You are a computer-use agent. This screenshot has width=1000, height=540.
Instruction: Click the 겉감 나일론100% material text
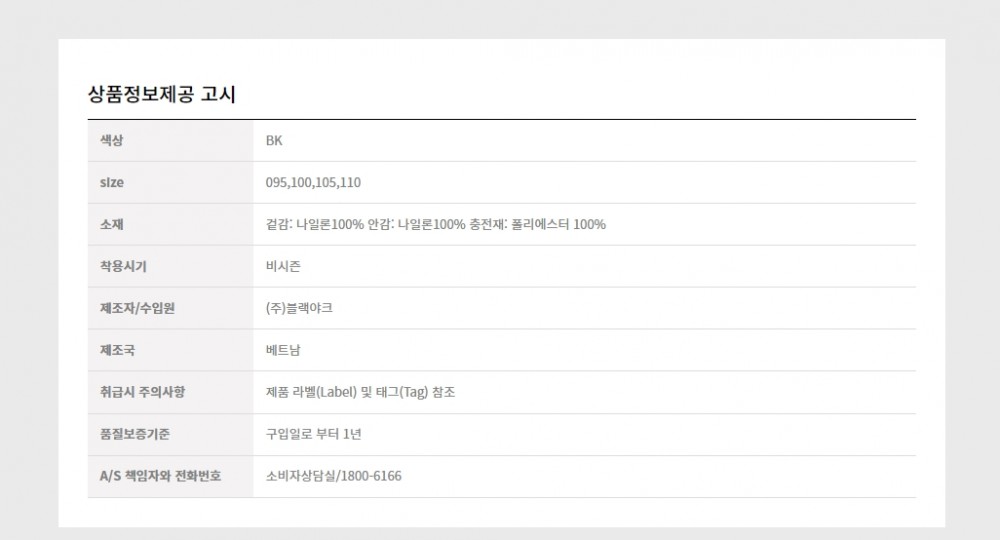point(314,224)
